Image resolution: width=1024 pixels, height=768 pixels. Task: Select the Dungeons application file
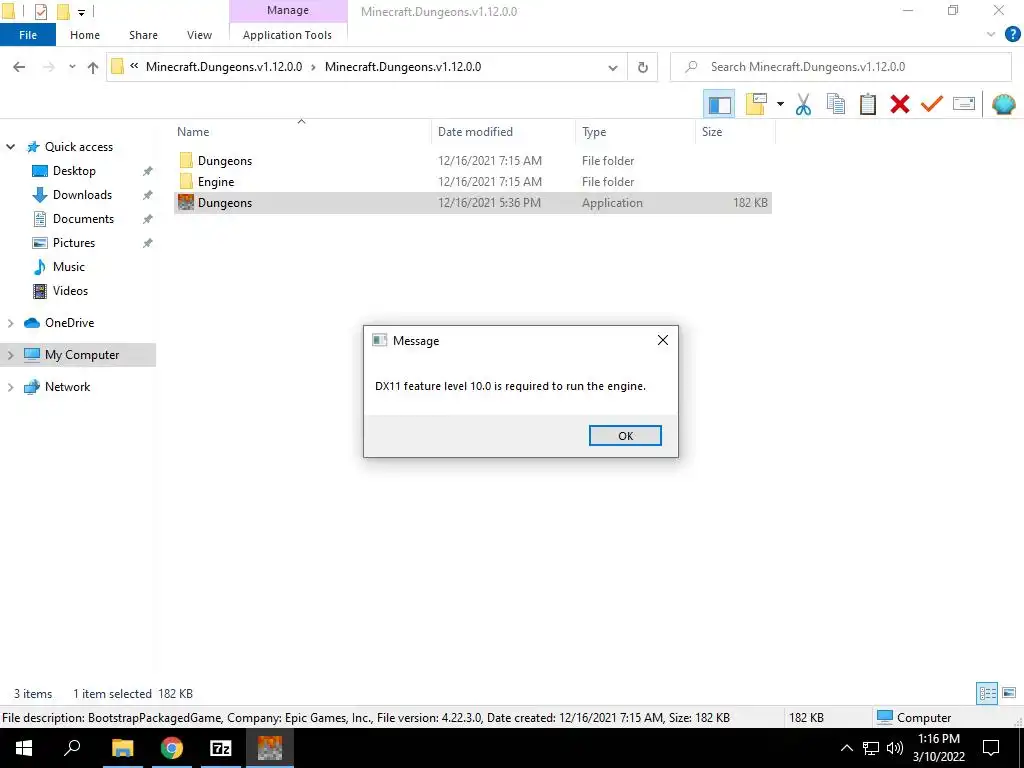tap(473, 202)
